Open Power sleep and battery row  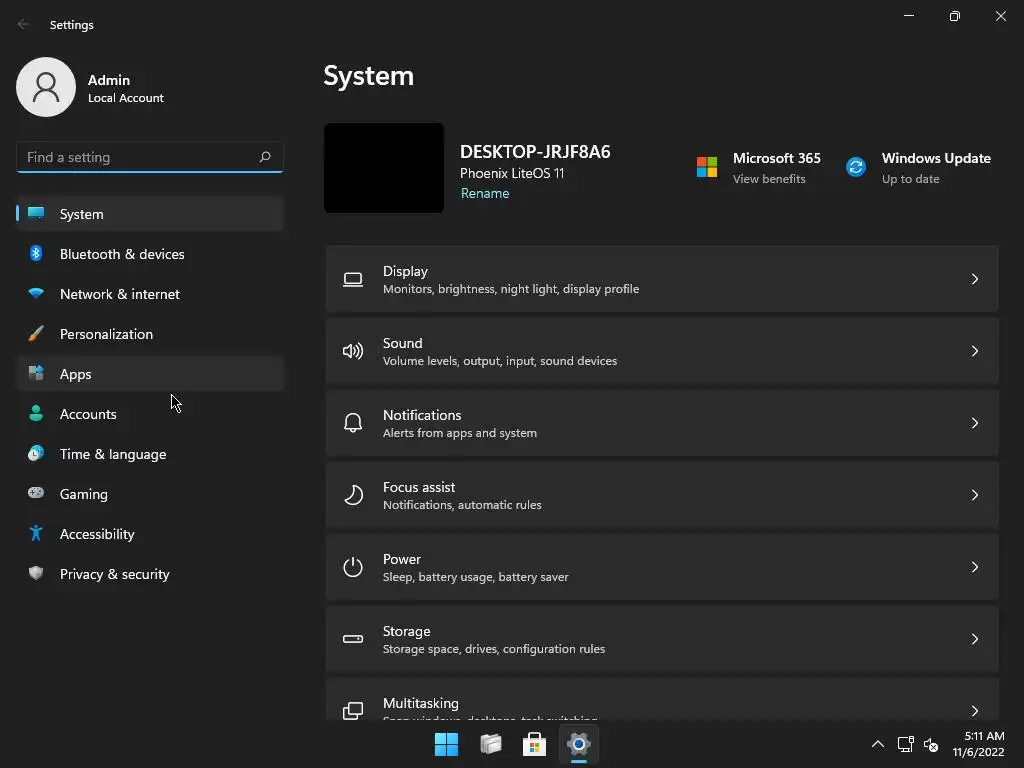click(662, 567)
